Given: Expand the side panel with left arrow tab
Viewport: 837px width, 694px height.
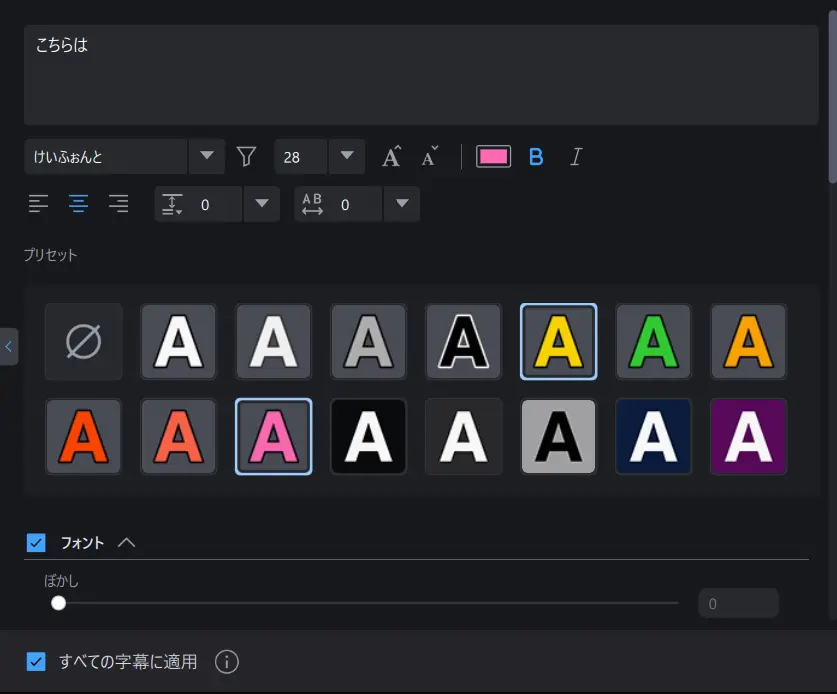Looking at the screenshot, I should (9, 346).
